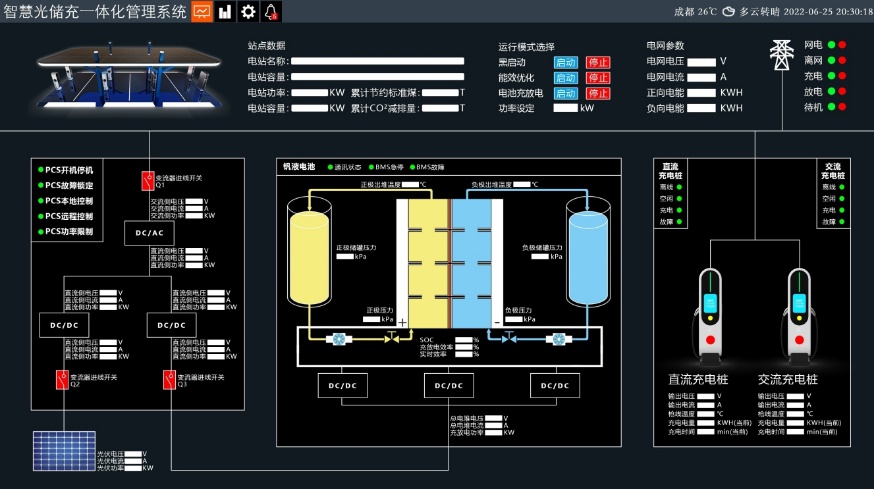
Task: Toggle the Q2 converter inlet switch
Action: pyautogui.click(x=61, y=378)
